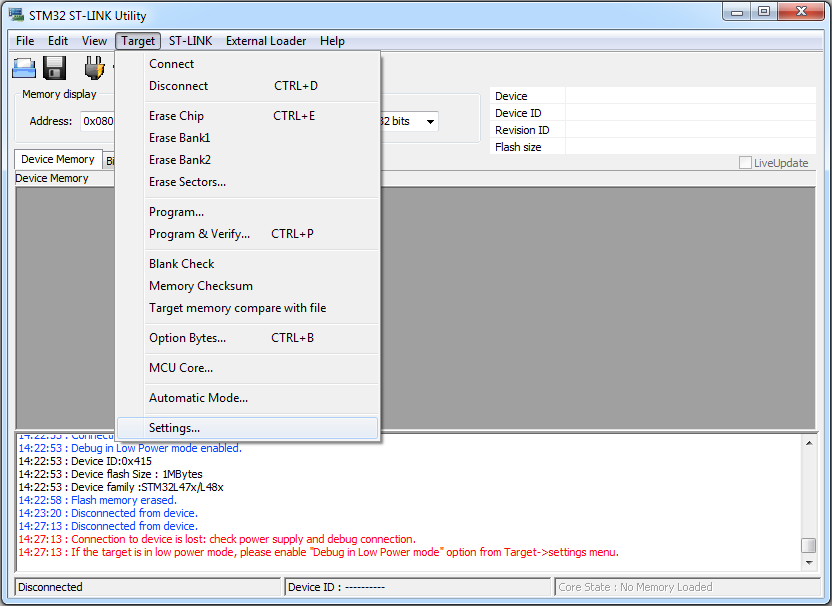This screenshot has width=832, height=606.
Task: Click the Revision ID info row
Action: 653,130
